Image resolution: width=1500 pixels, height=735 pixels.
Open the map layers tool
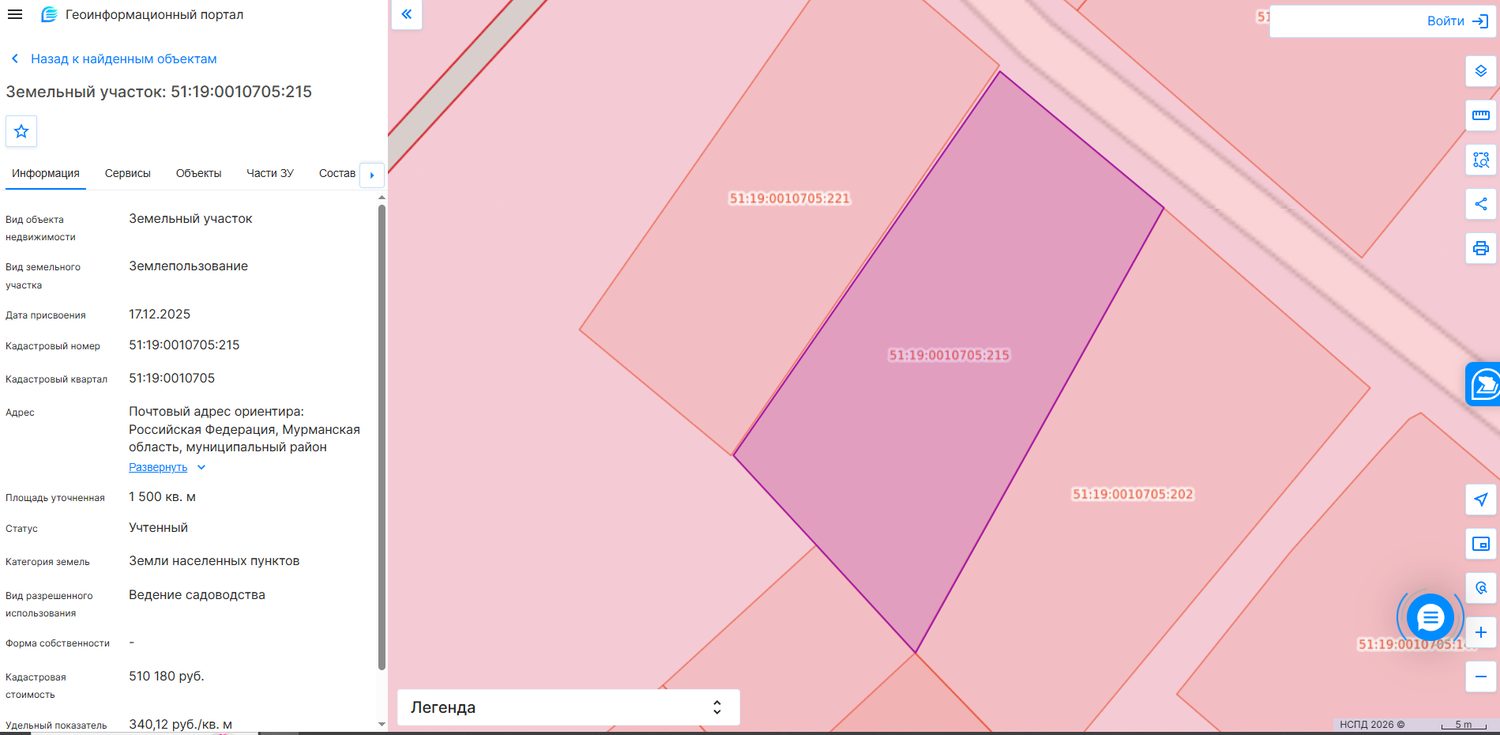(x=1481, y=72)
